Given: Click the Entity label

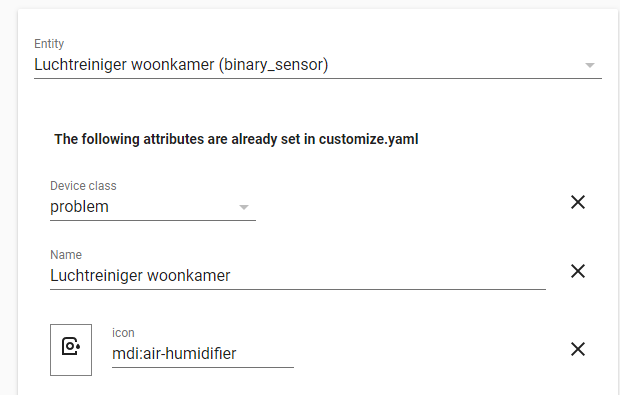Looking at the screenshot, I should [49, 43].
